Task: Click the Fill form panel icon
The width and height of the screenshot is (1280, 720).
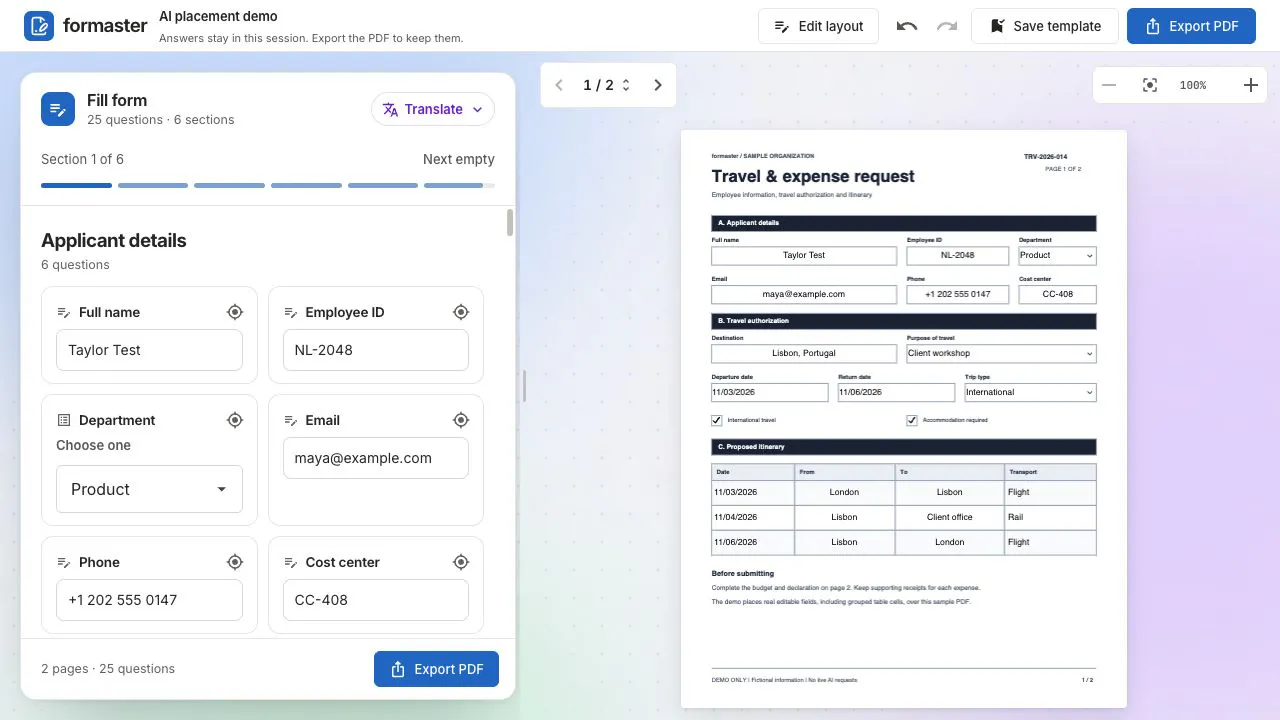Action: [x=58, y=109]
